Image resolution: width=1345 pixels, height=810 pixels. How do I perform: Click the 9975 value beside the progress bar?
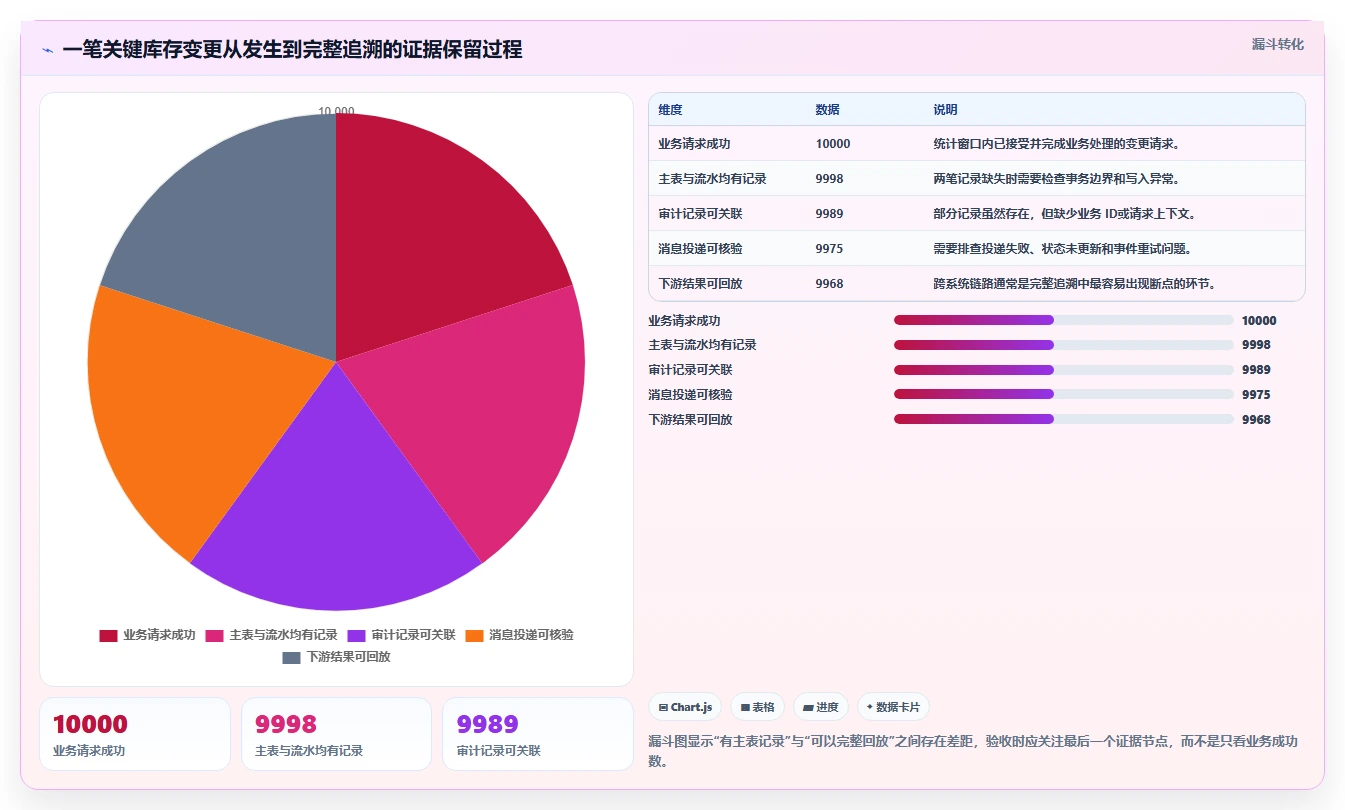click(x=1256, y=395)
